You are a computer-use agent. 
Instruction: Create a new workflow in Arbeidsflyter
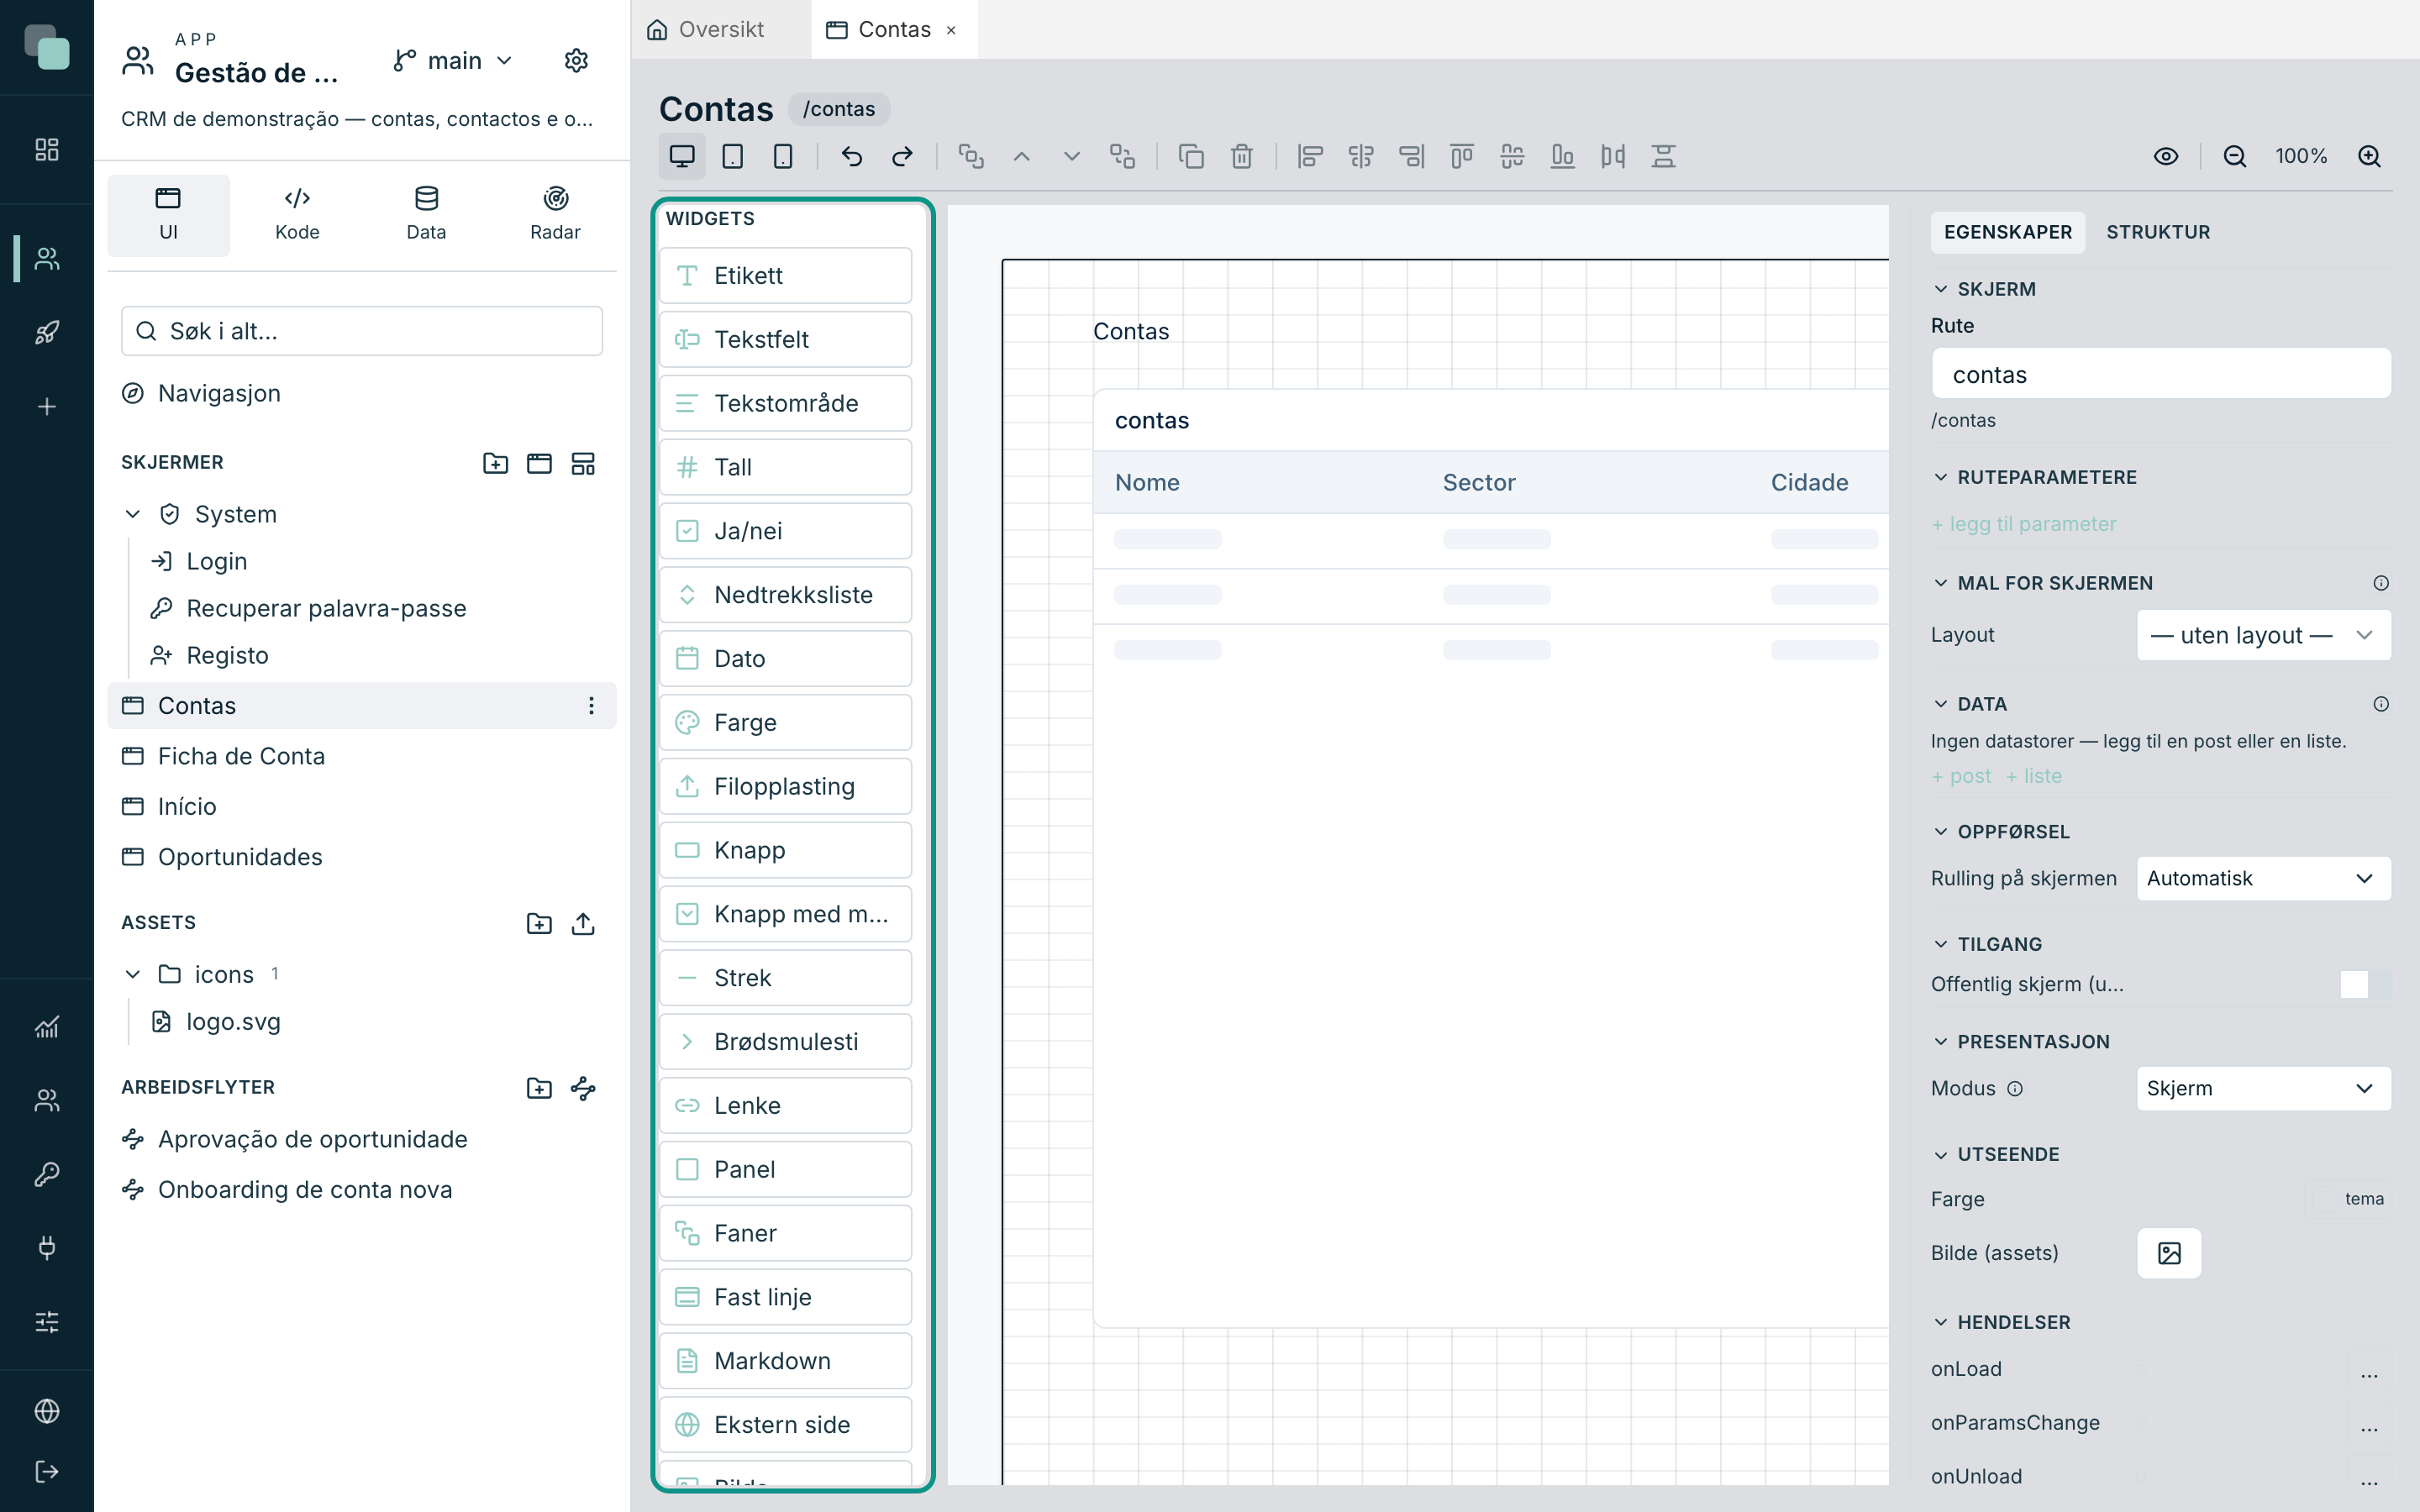tap(583, 1088)
